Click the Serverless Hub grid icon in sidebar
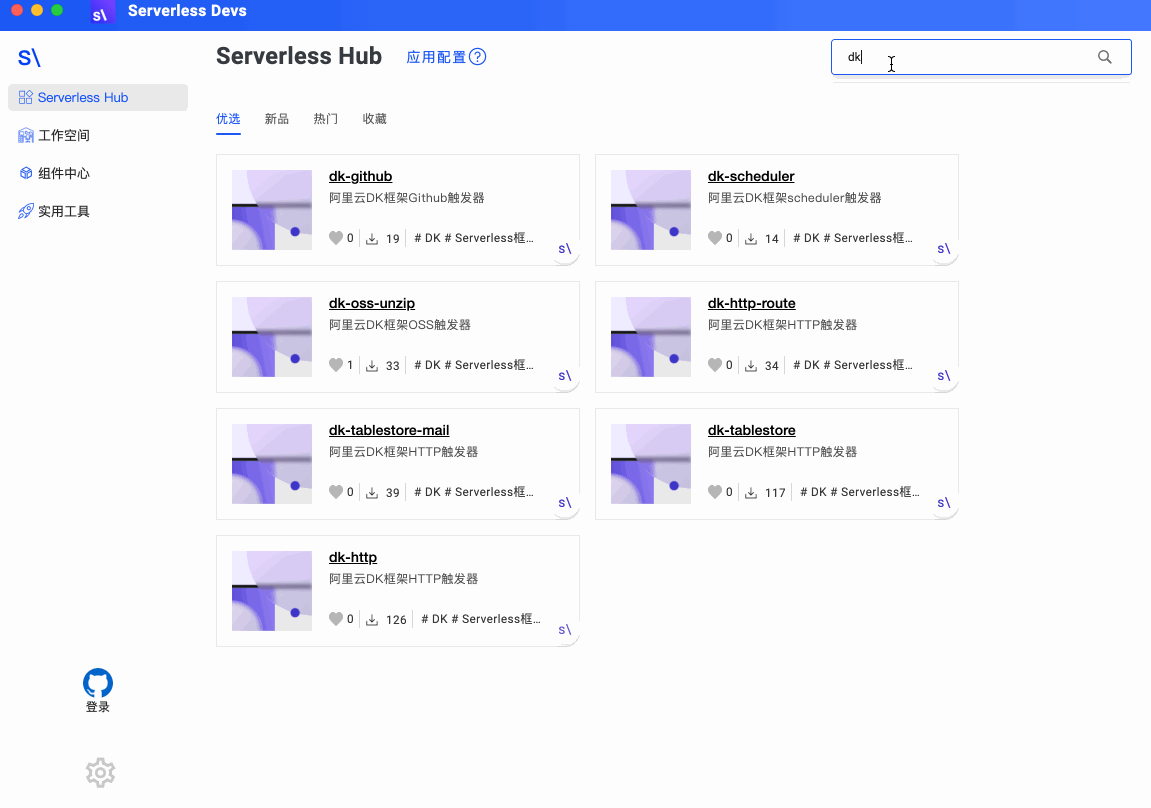Viewport: 1151px width, 808px height. [26, 98]
